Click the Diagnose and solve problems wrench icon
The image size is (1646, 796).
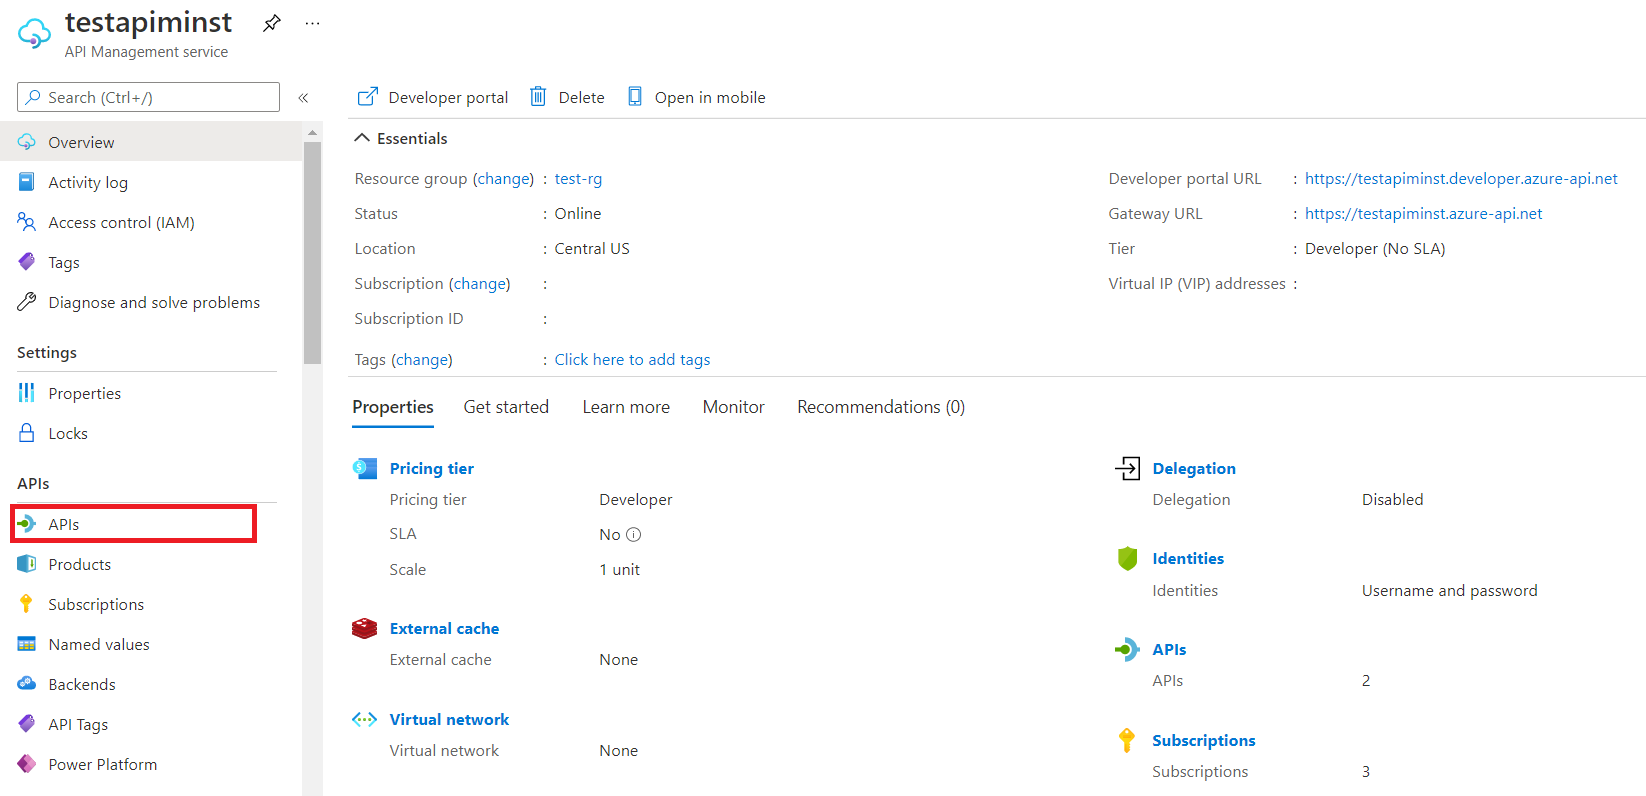[x=27, y=302]
